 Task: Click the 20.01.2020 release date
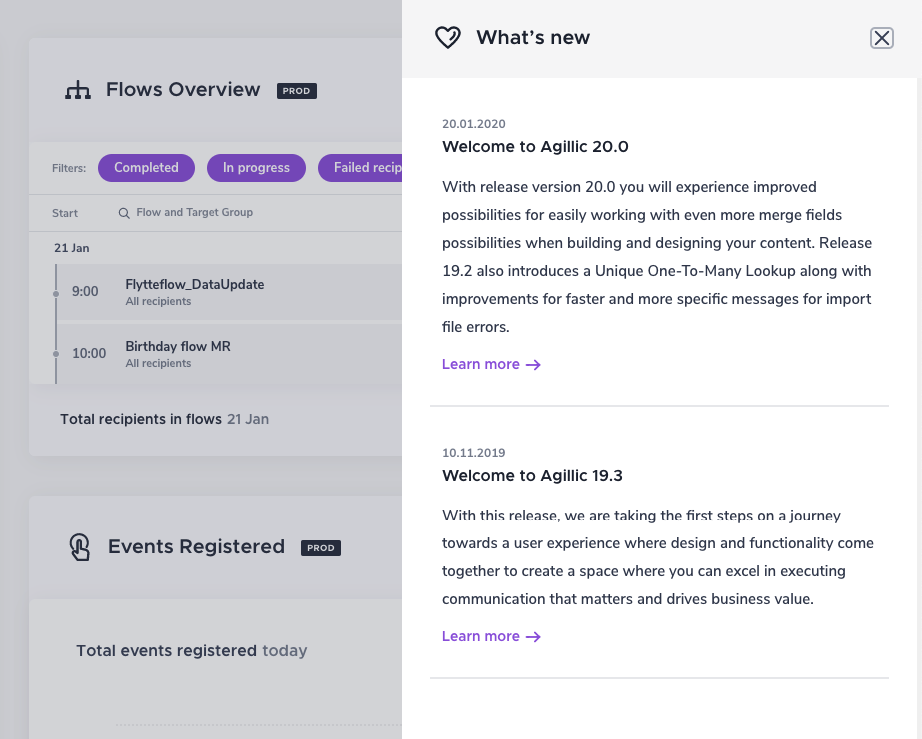click(x=474, y=124)
